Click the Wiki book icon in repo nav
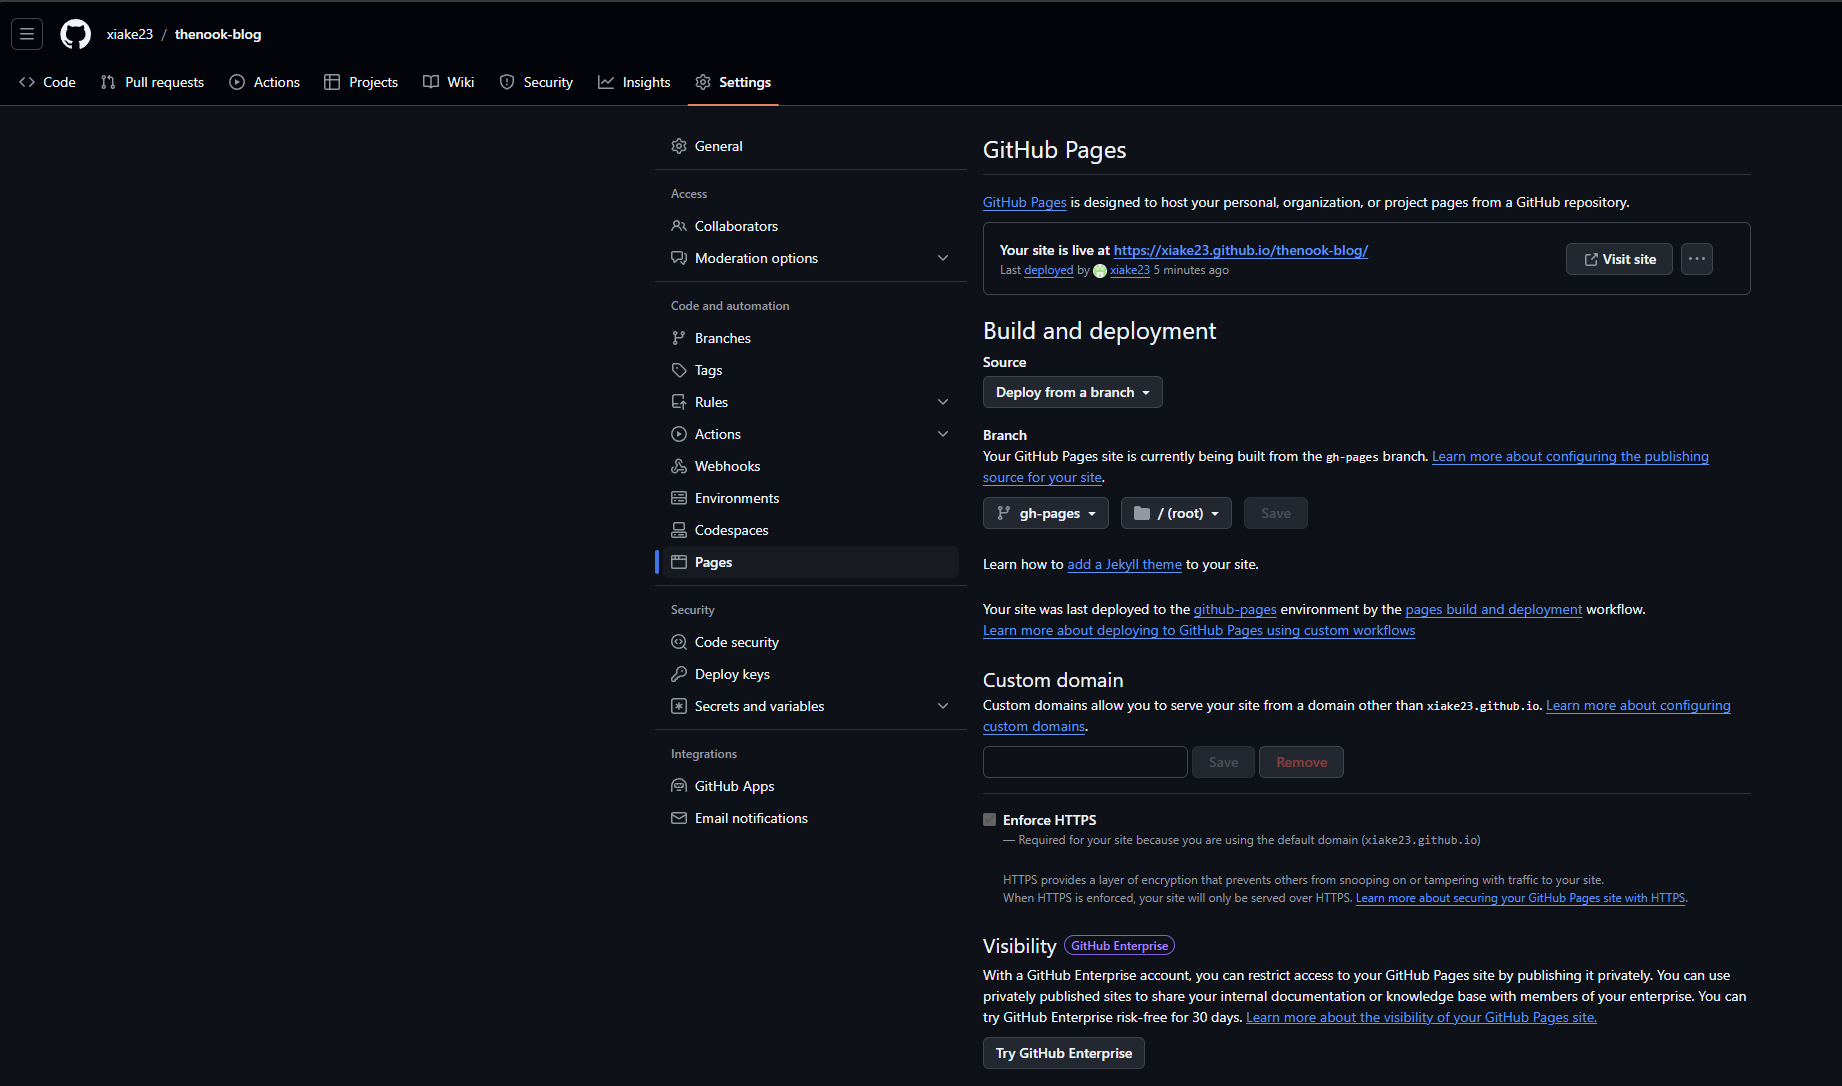1842x1086 pixels. point(431,82)
